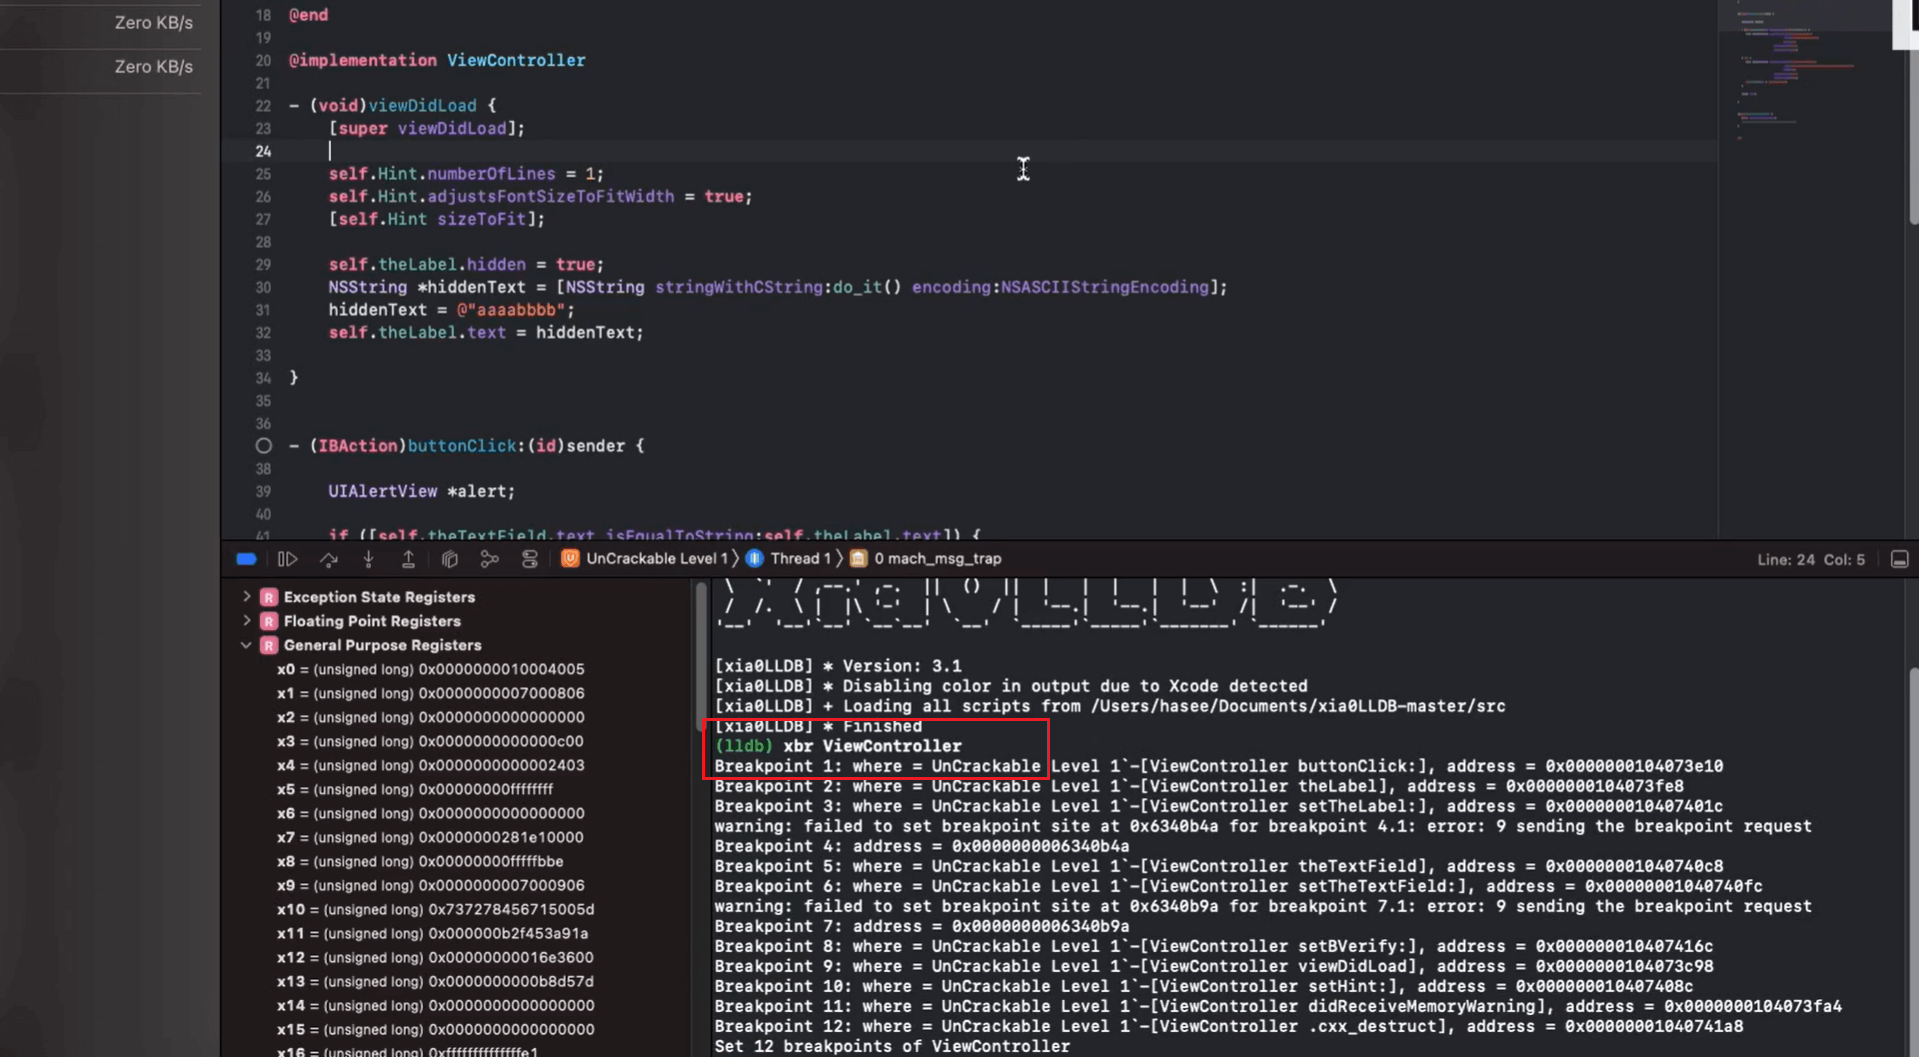Select register x11 row
This screenshot has height=1057, width=1919.
point(432,933)
